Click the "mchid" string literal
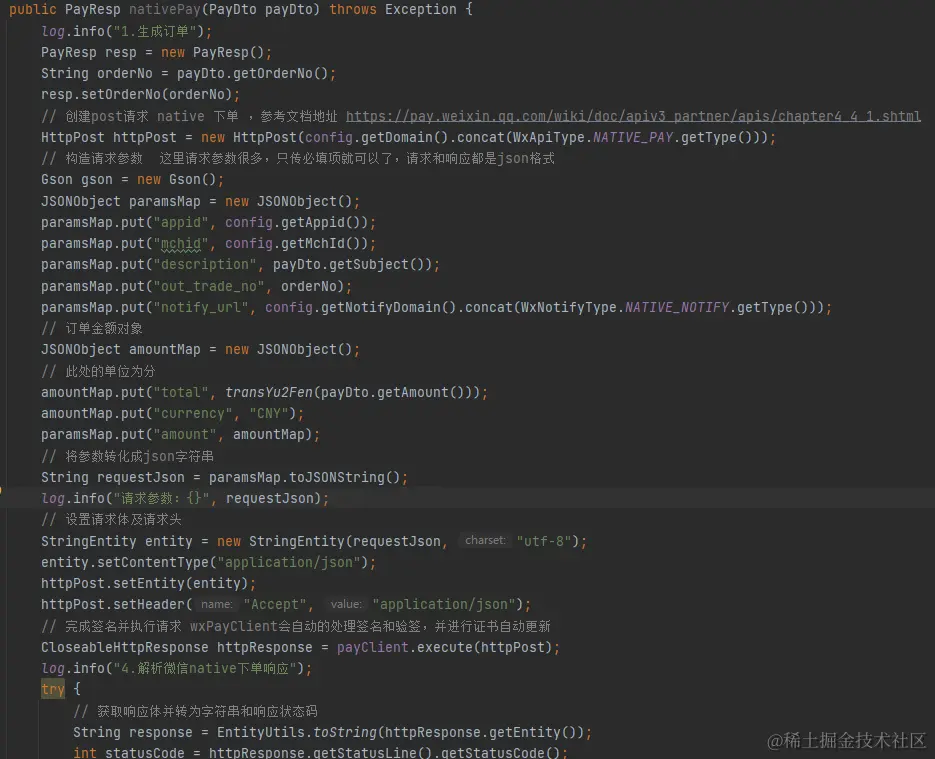 (x=181, y=243)
